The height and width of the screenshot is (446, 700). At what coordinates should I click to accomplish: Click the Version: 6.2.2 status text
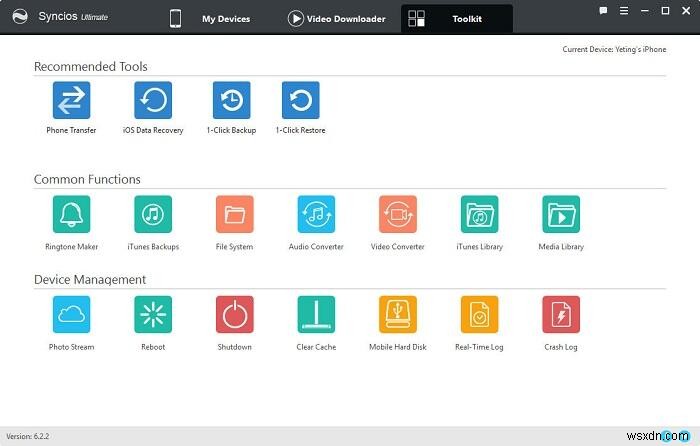coord(28,436)
